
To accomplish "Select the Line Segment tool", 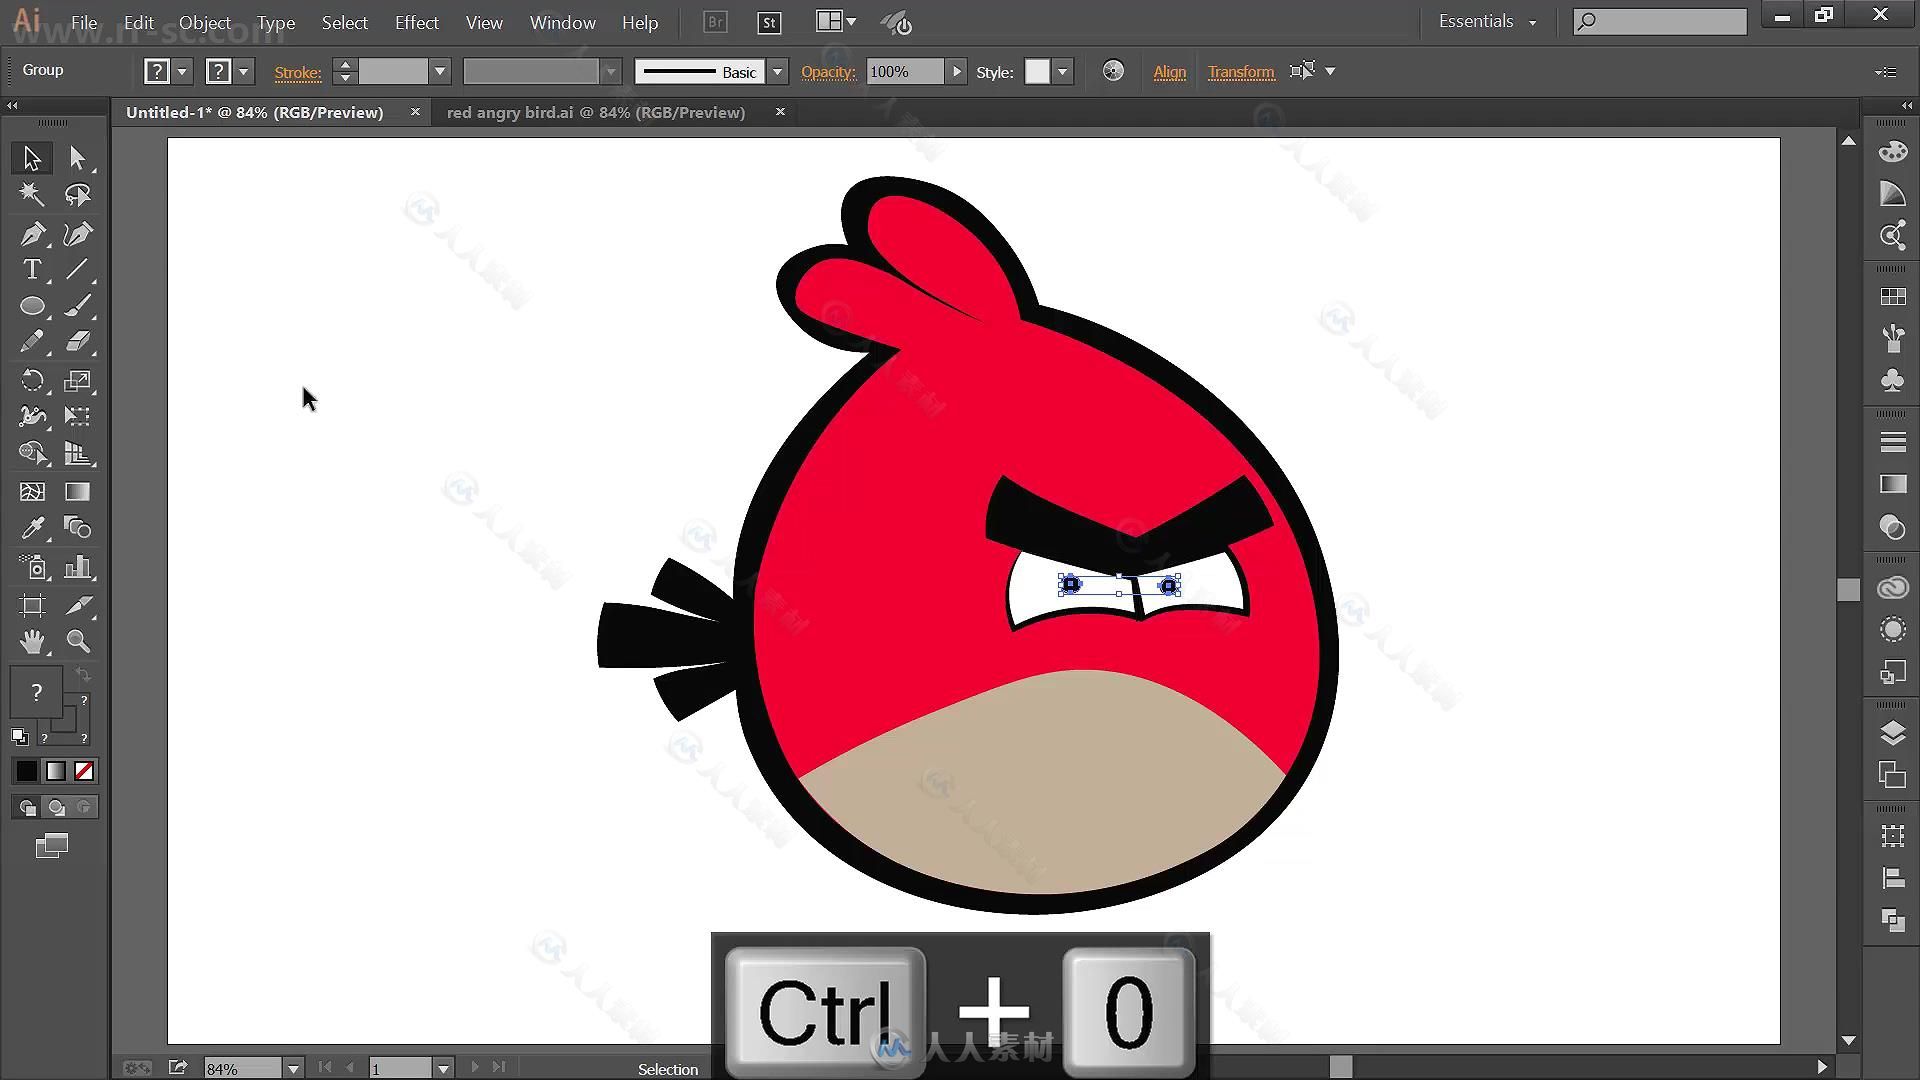I will point(78,270).
